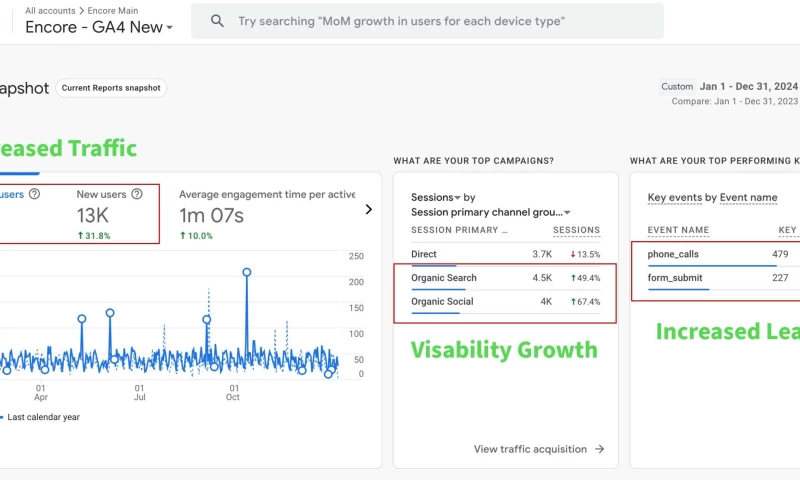The image size is (800, 480).
Task: Show next metrics with the right chevron arrow
Action: click(x=368, y=209)
